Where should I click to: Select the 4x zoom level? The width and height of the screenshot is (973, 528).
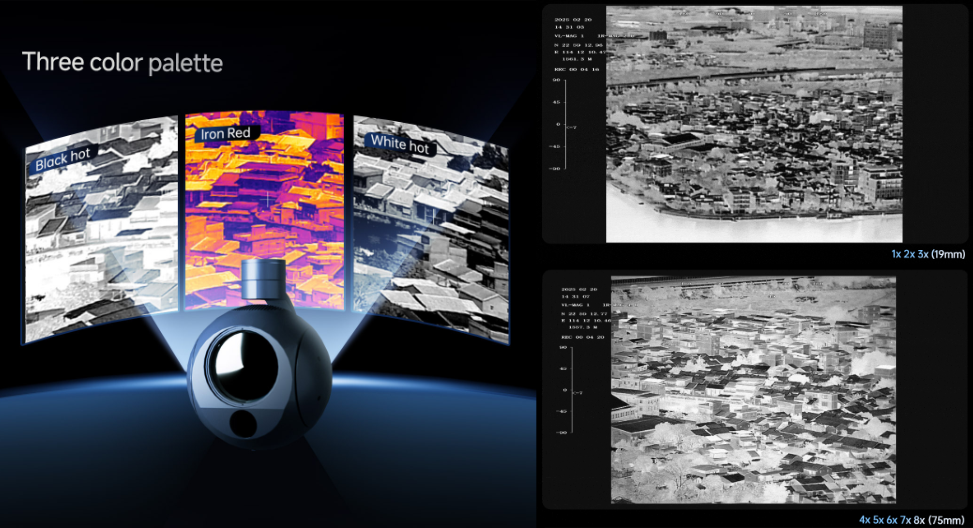pyautogui.click(x=866, y=520)
